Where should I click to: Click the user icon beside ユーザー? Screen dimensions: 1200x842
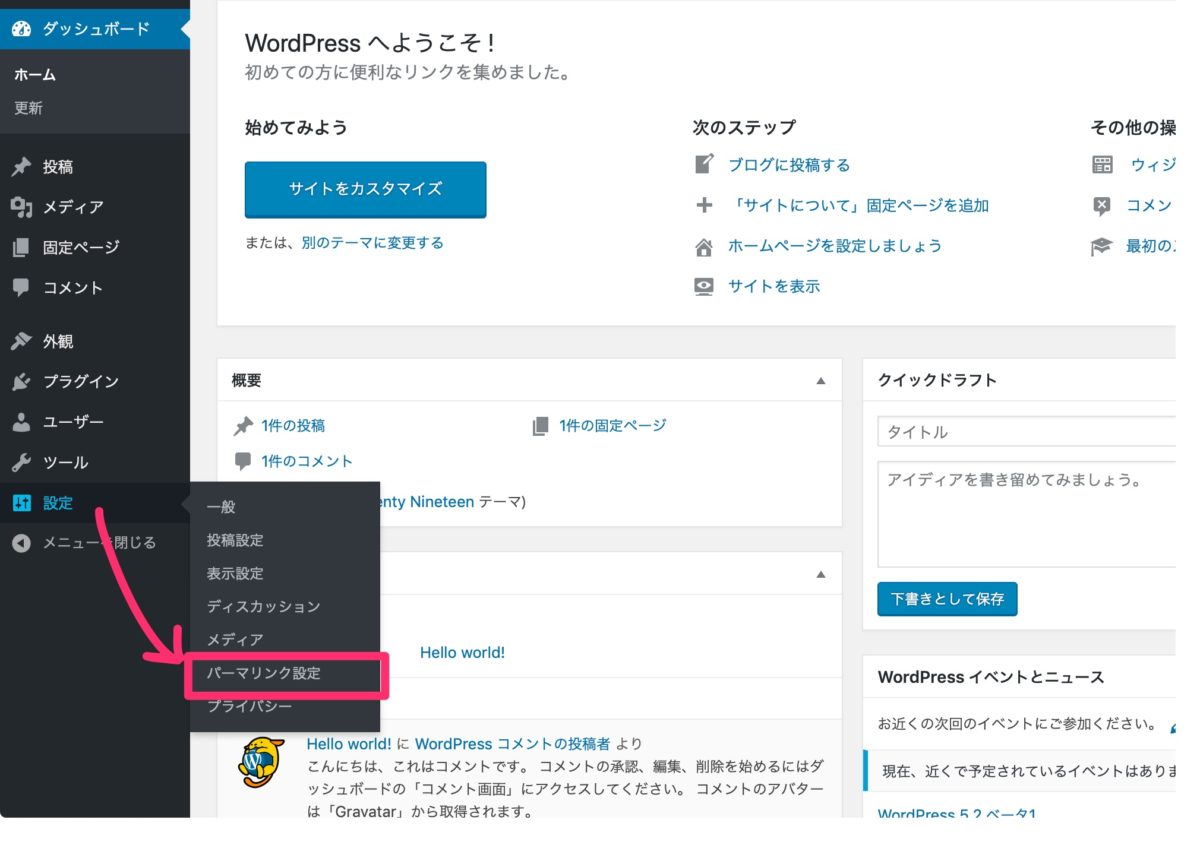[x=22, y=422]
